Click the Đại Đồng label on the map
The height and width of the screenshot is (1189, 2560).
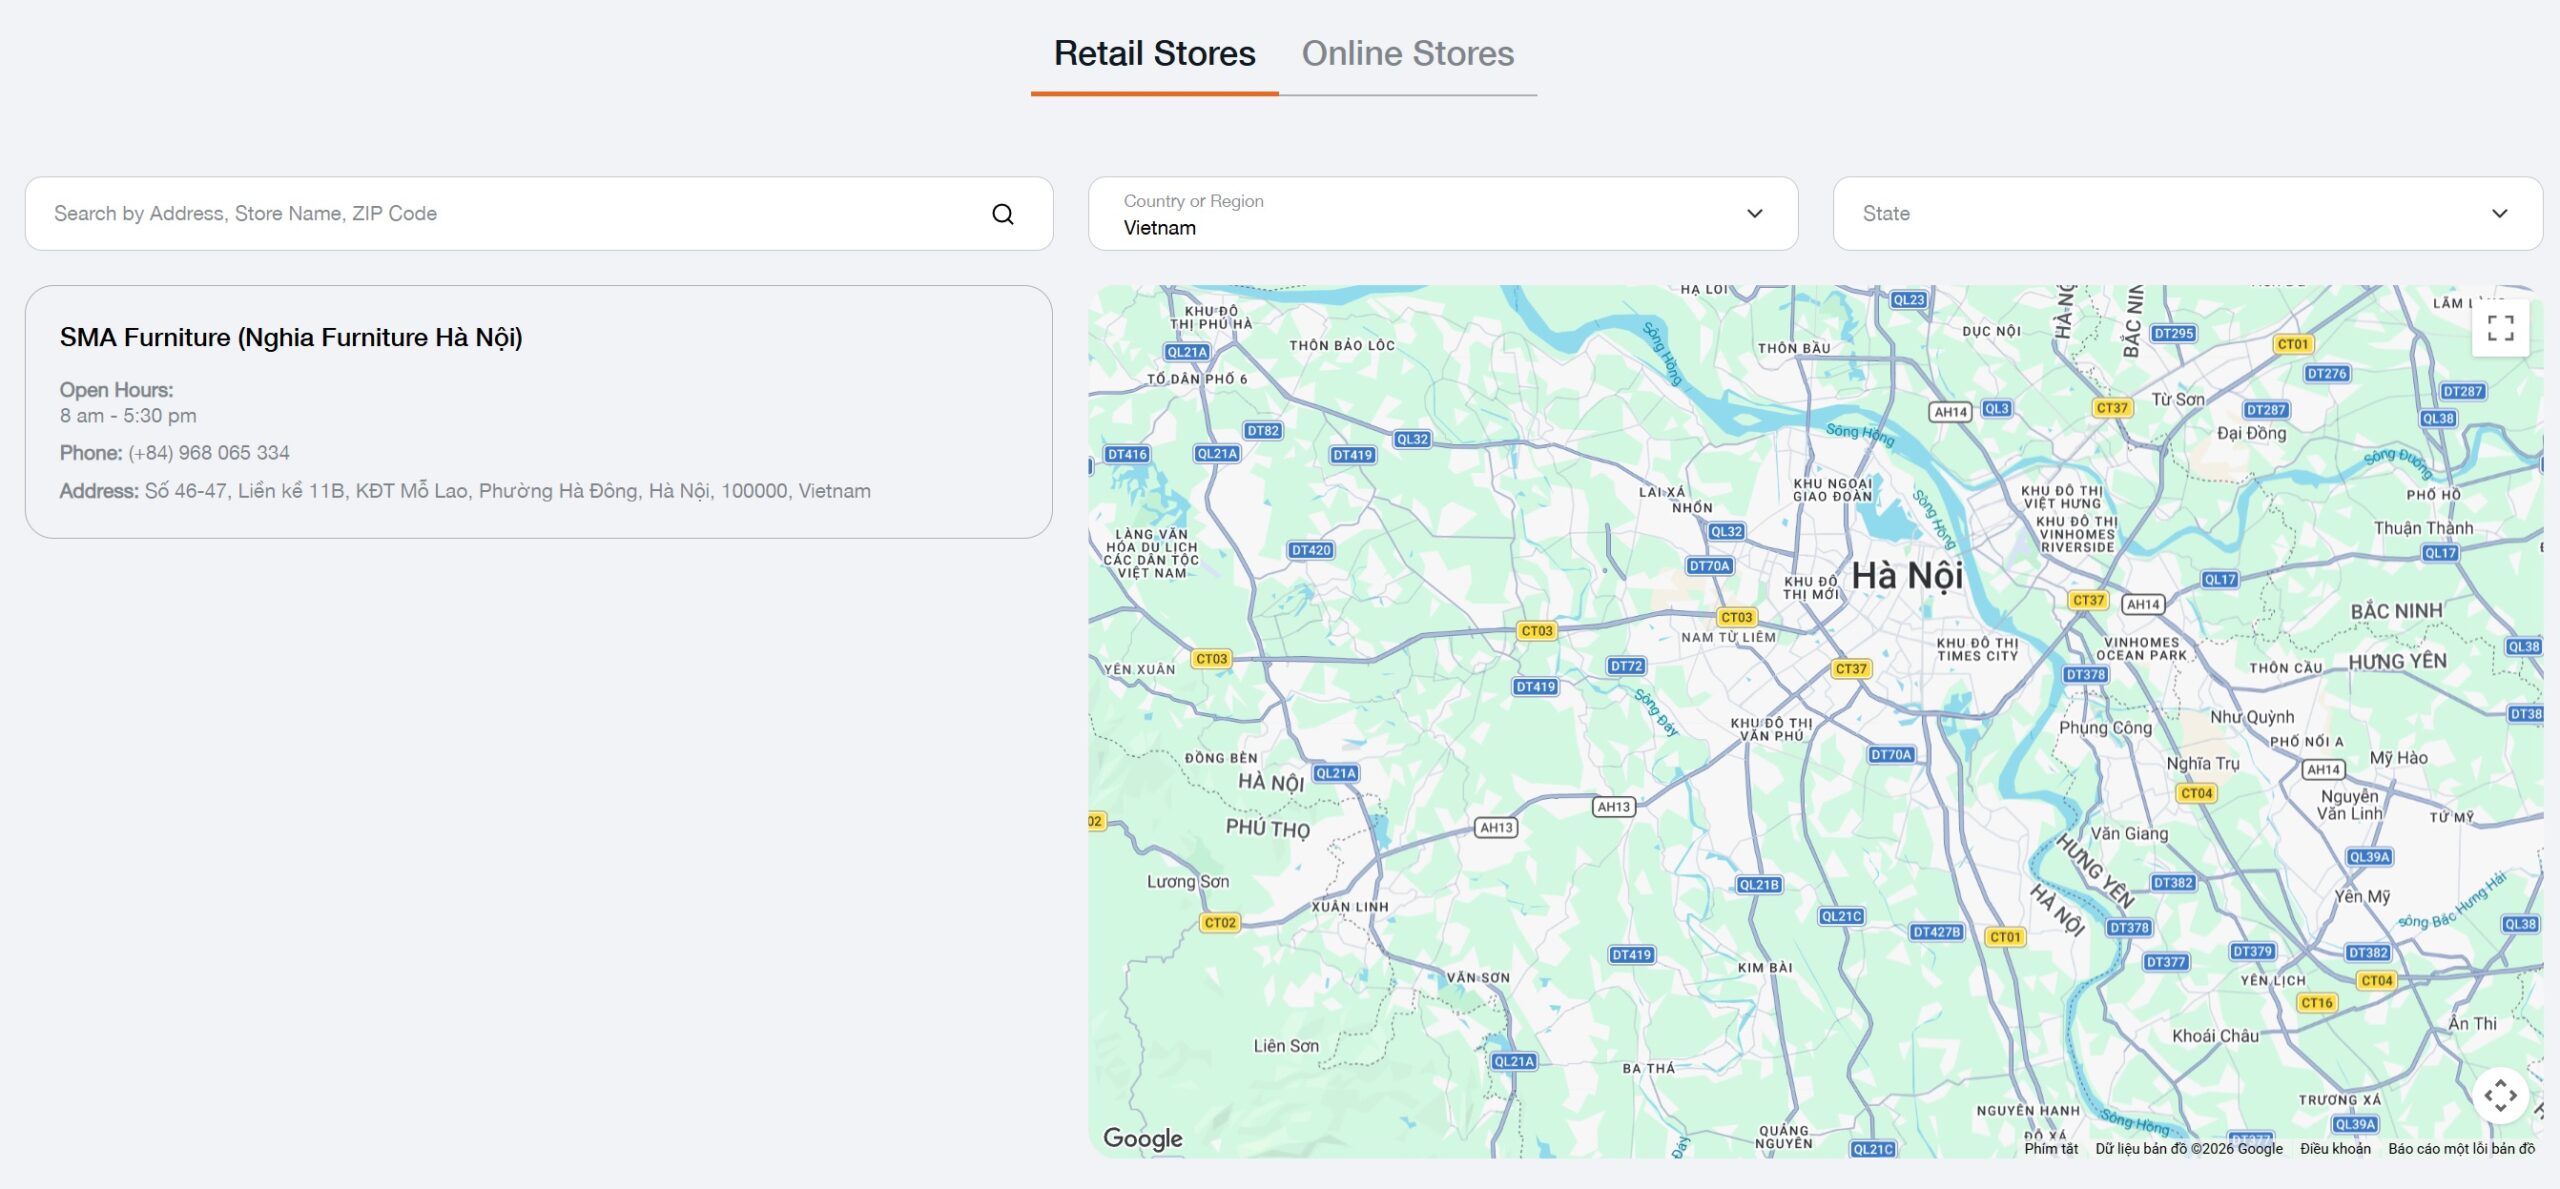(x=2251, y=433)
